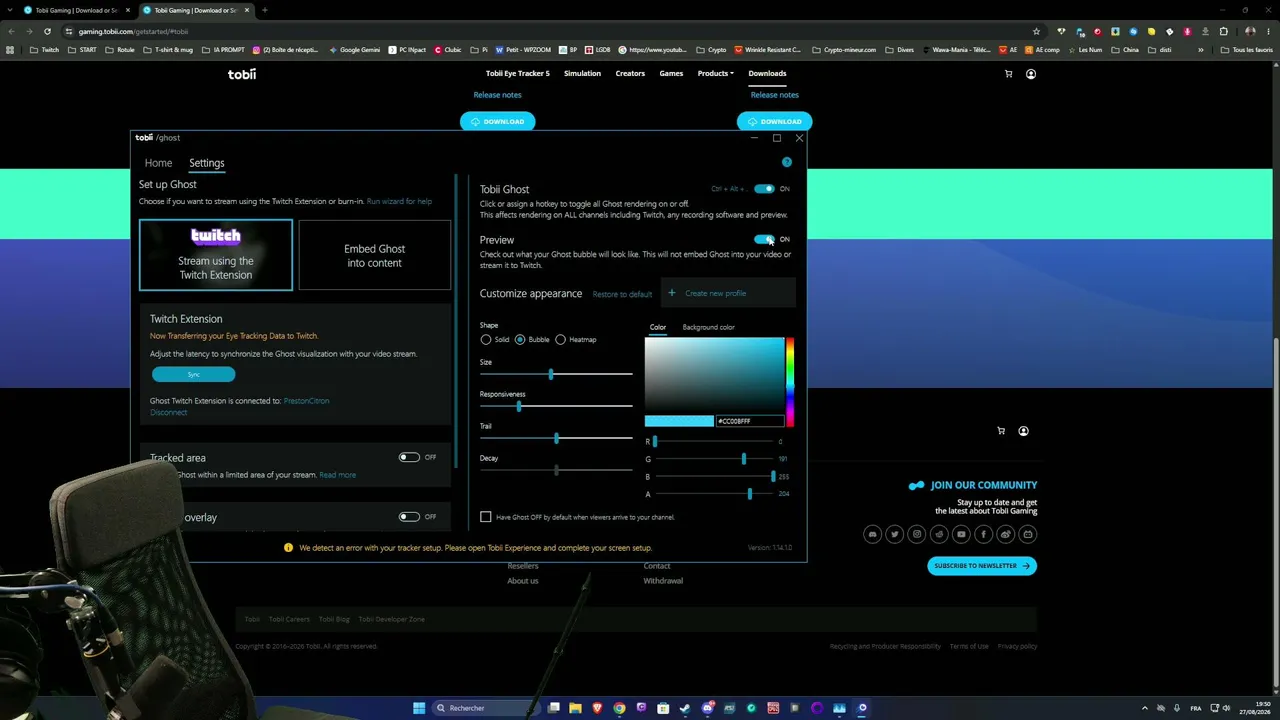
Task: Choose Stream using the Twitch Extension card
Action: click(x=216, y=255)
